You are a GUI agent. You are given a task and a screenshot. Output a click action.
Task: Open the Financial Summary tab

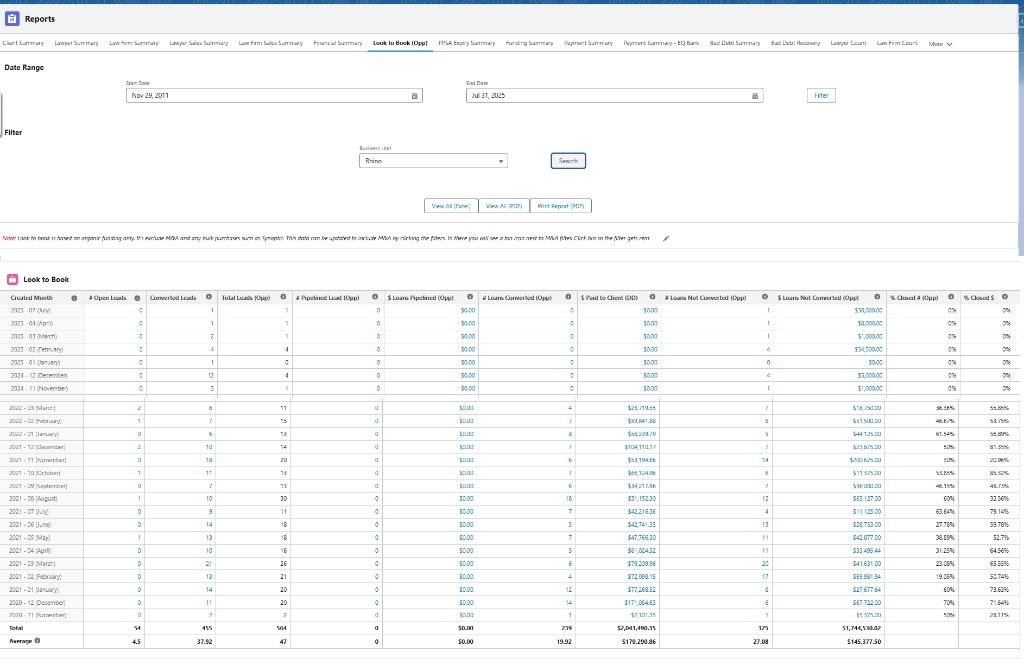pos(338,43)
